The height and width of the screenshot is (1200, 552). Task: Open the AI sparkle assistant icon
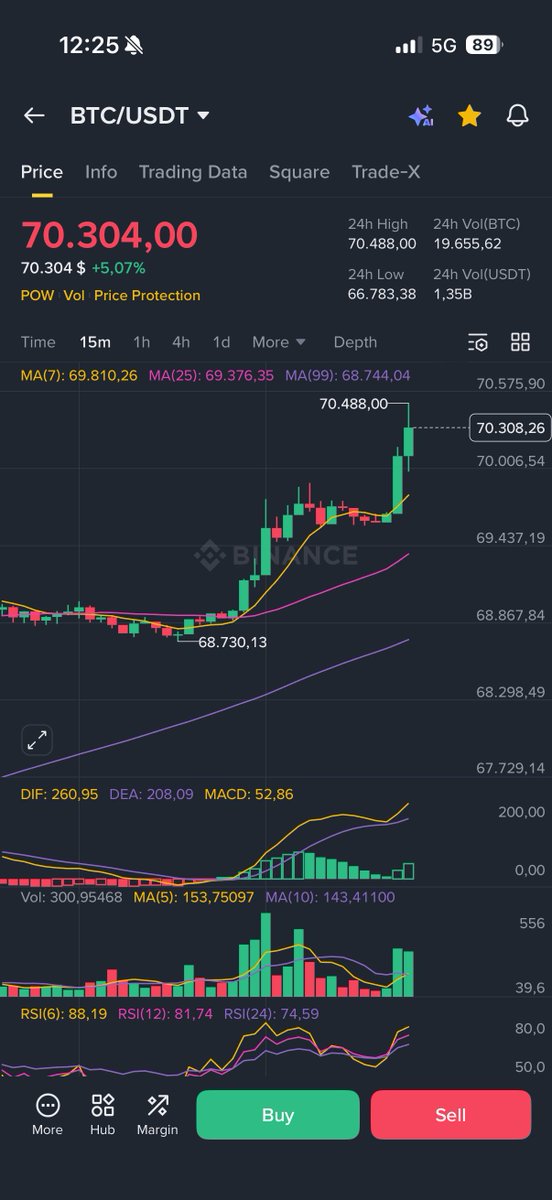[x=420, y=116]
